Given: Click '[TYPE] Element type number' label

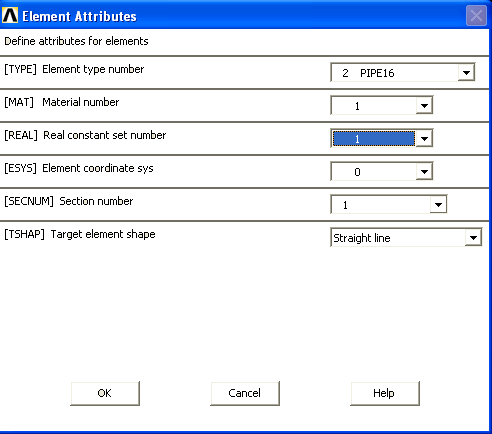Looking at the screenshot, I should [x=74, y=69].
